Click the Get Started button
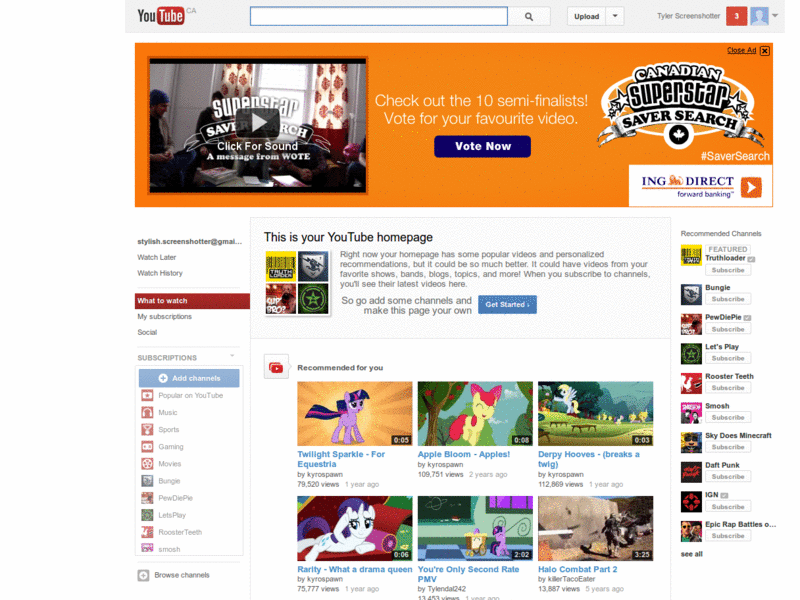 coord(507,305)
